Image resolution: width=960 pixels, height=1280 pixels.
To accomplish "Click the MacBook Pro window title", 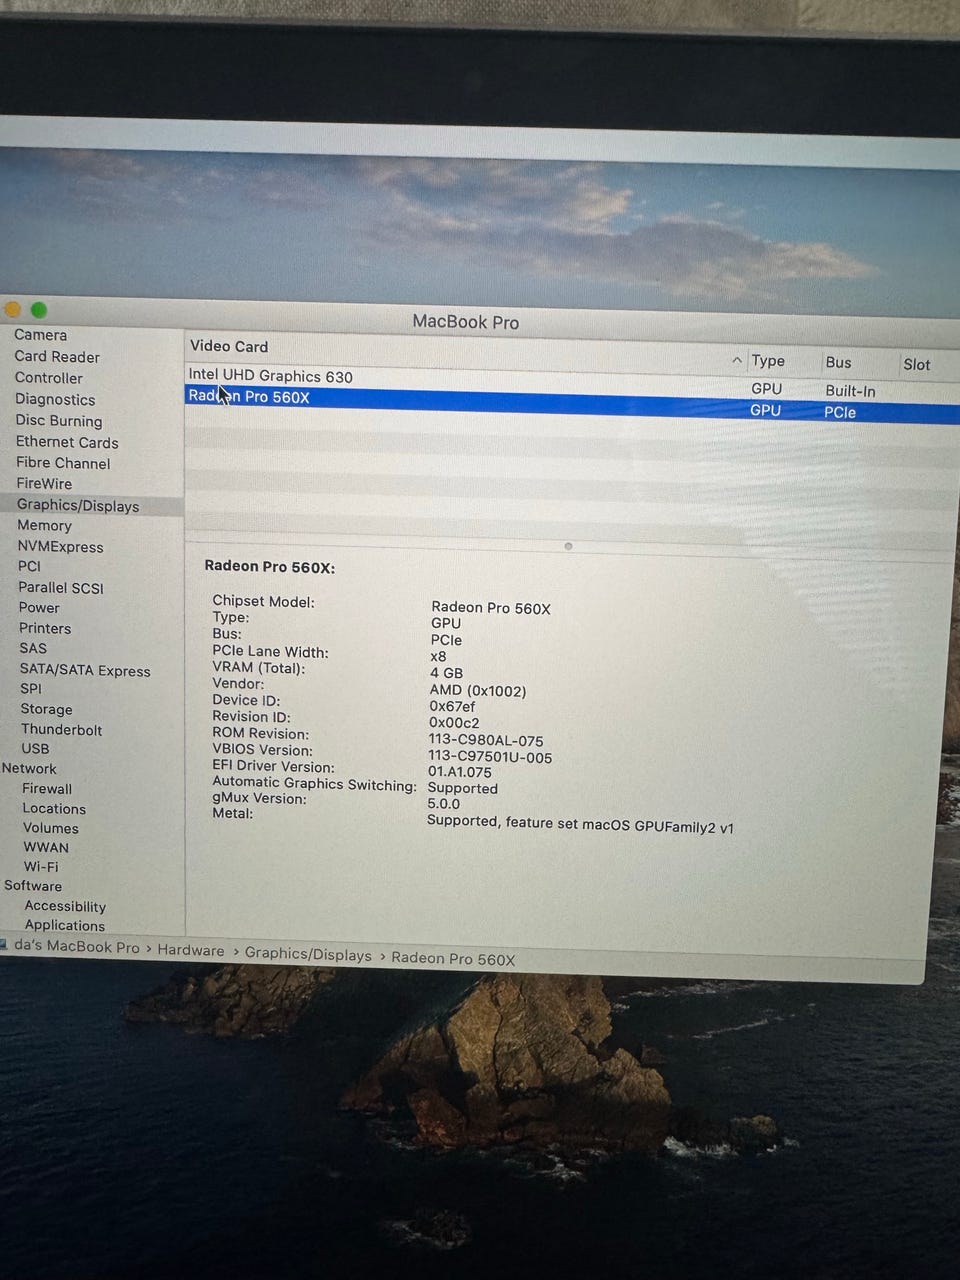I will click(x=466, y=322).
